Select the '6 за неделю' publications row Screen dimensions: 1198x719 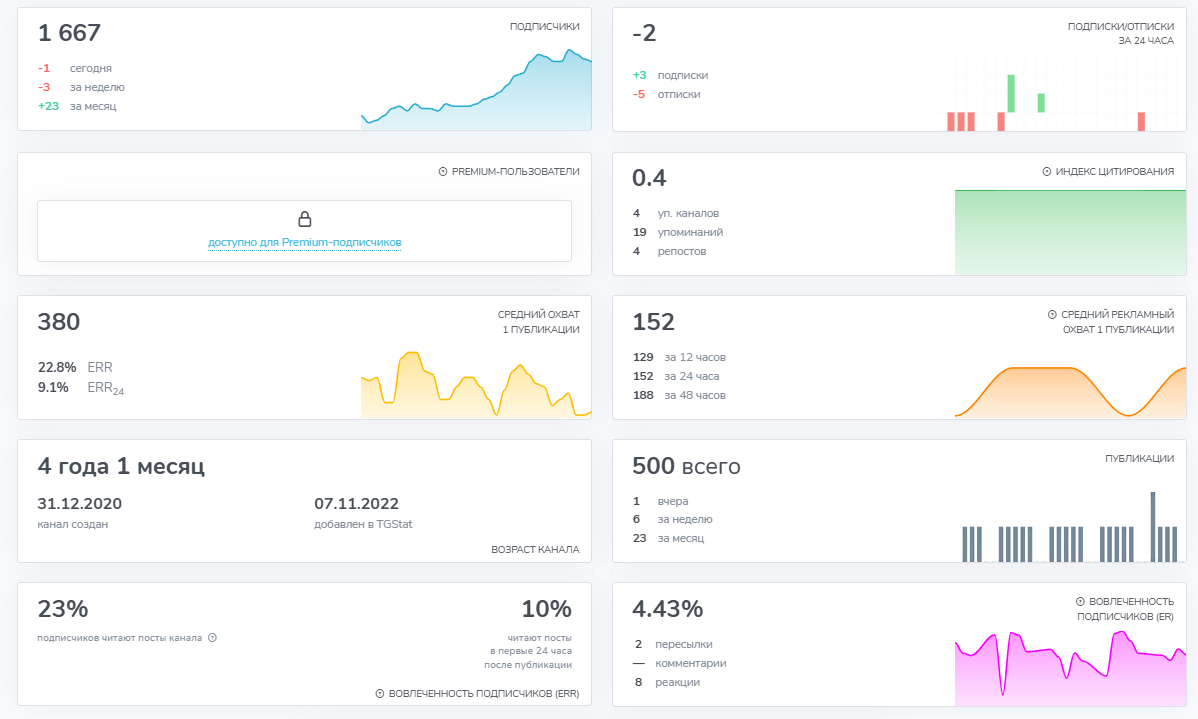click(672, 519)
